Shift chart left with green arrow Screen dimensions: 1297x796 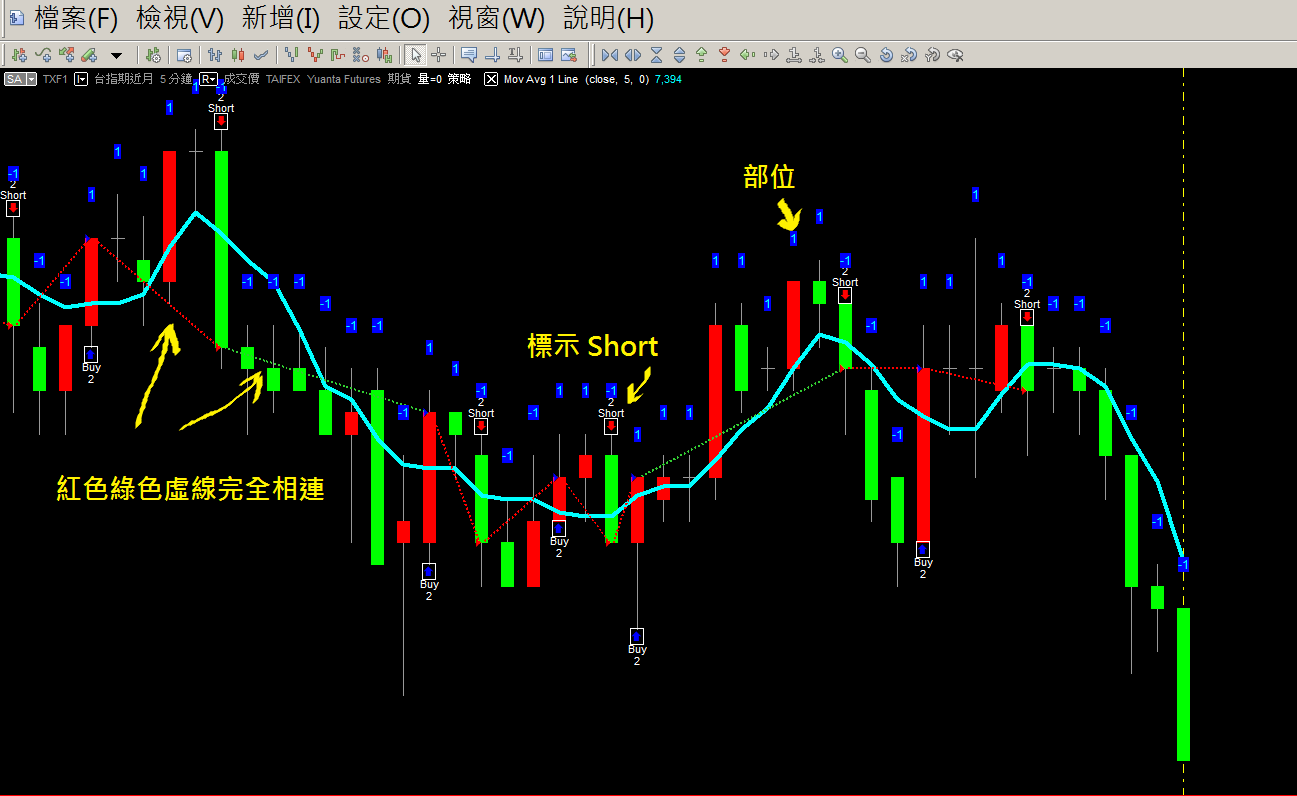747,55
